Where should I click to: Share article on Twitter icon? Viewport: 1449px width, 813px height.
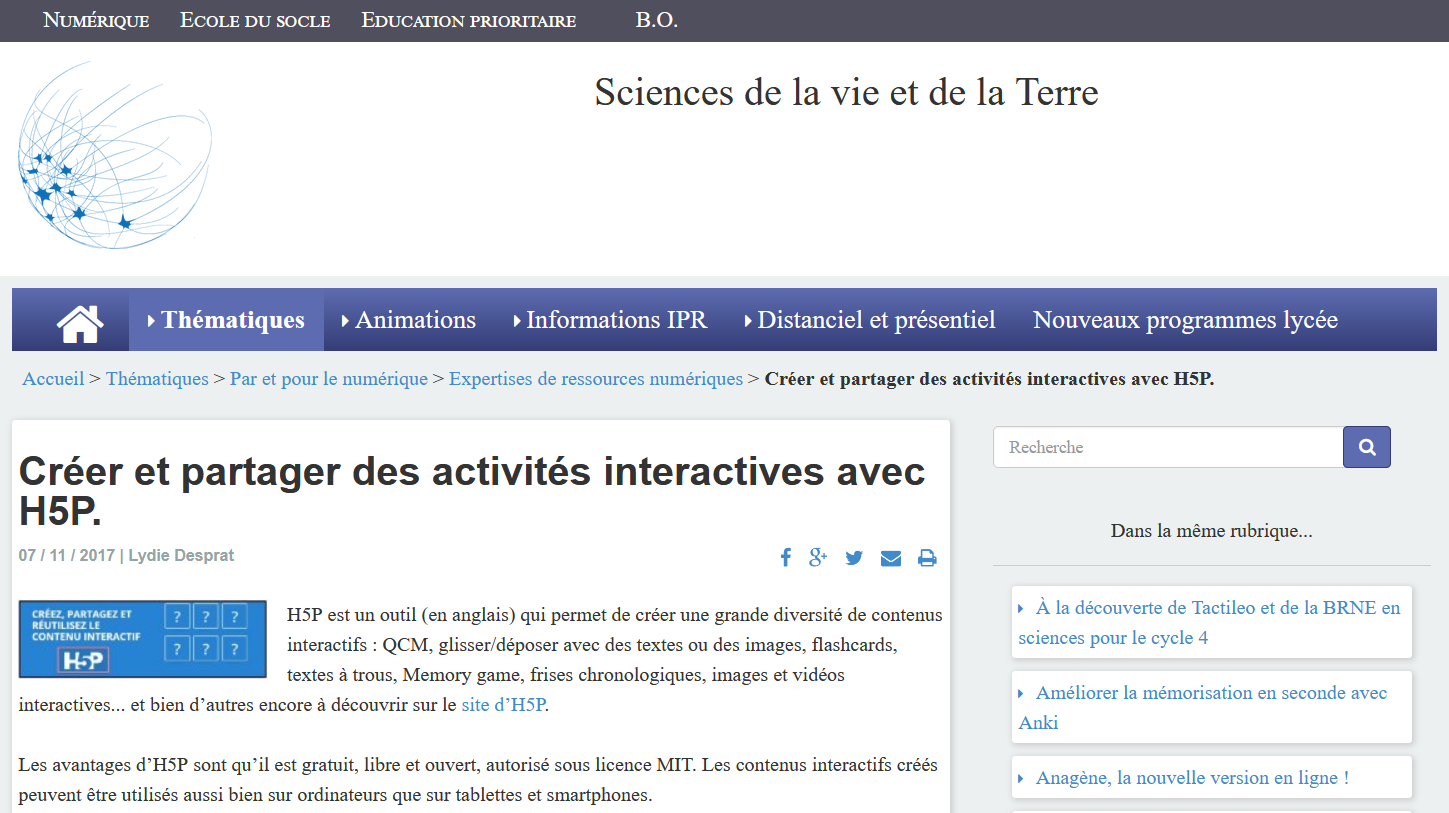(x=854, y=558)
